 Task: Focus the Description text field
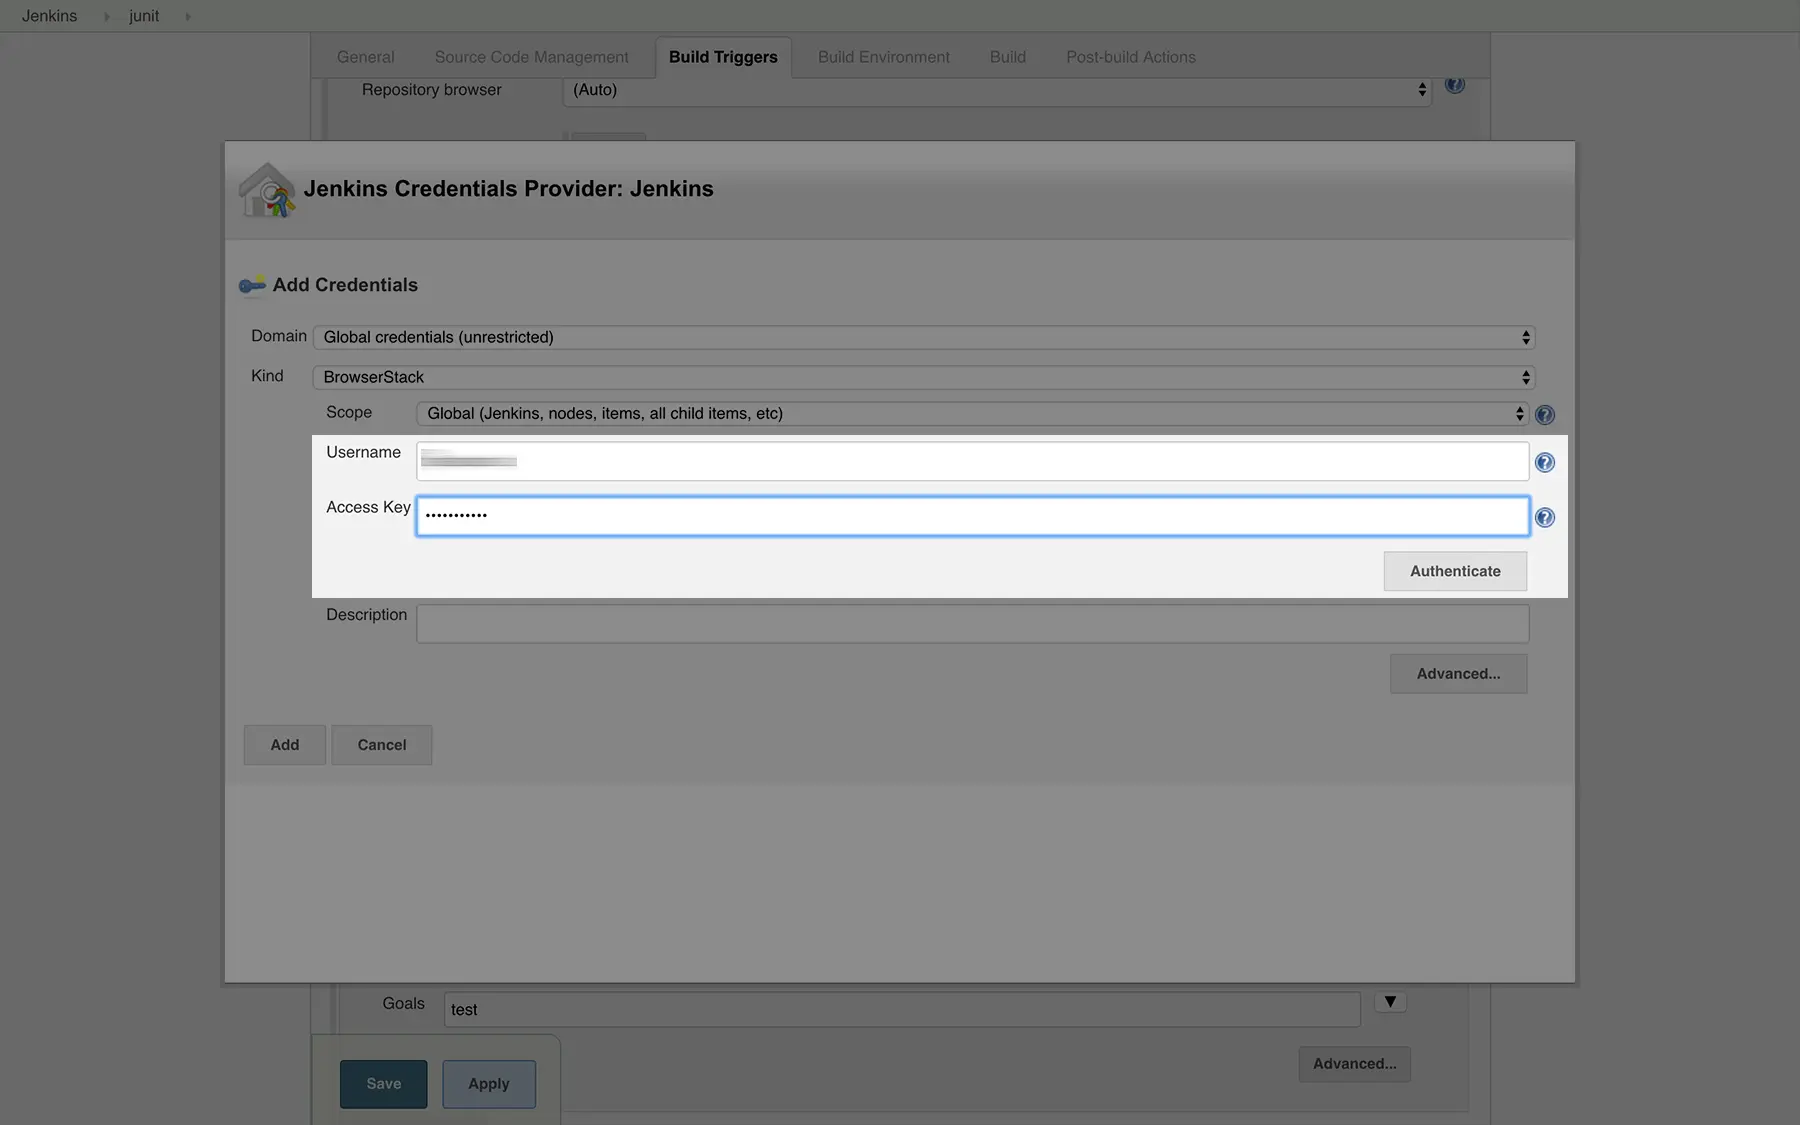click(x=971, y=623)
